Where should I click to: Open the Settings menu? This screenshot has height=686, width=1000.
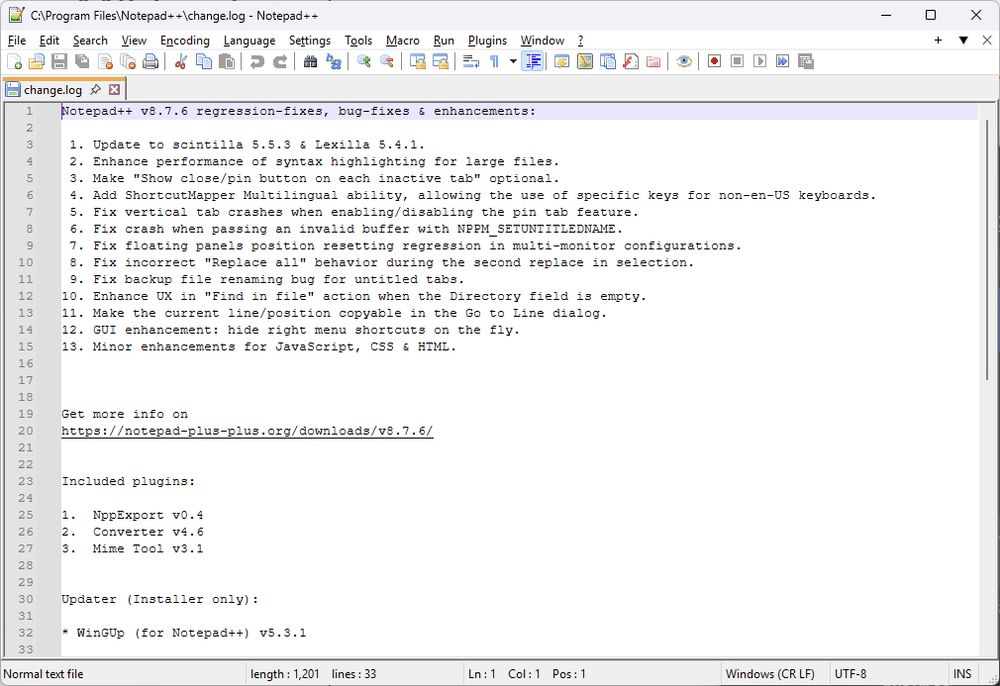tap(309, 40)
